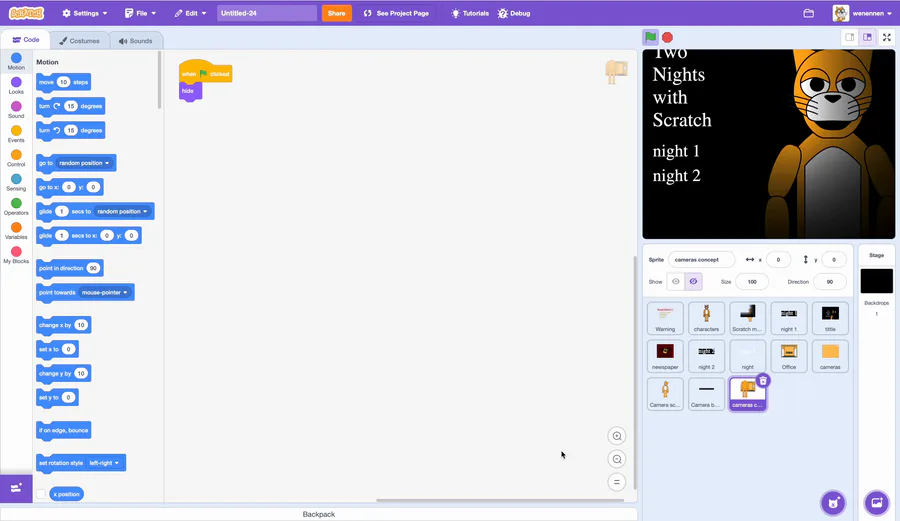Select the Office sprite thumbnail
The height and width of the screenshot is (521, 900).
[x=789, y=356]
